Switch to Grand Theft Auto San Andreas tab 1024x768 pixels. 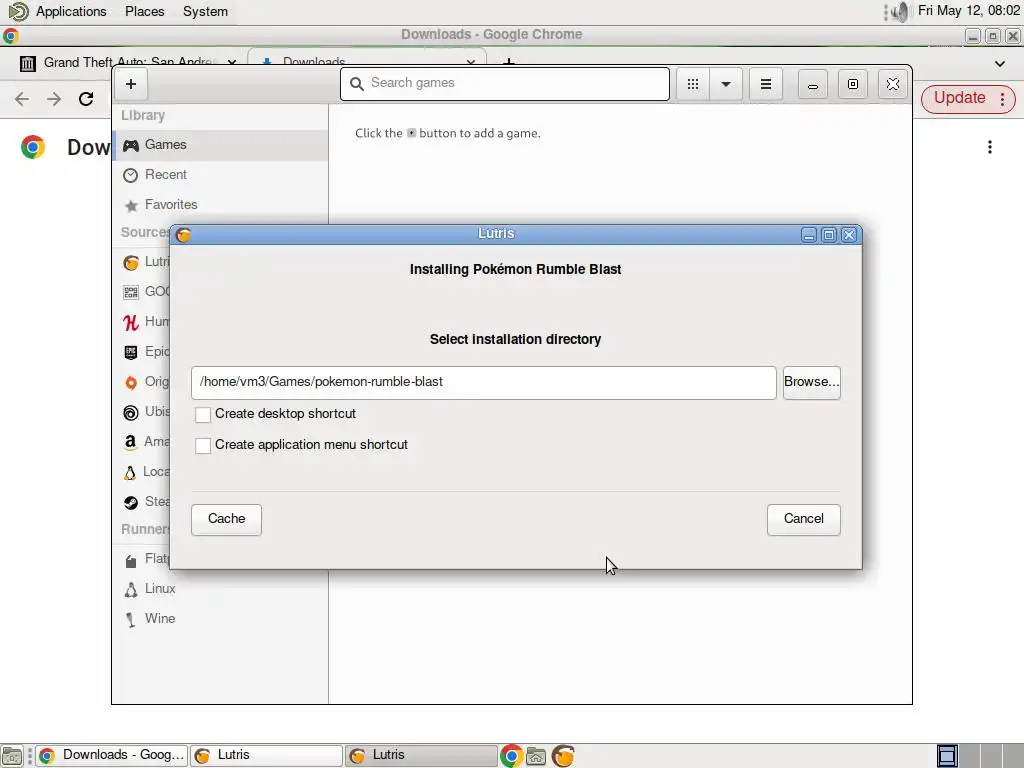(127, 63)
